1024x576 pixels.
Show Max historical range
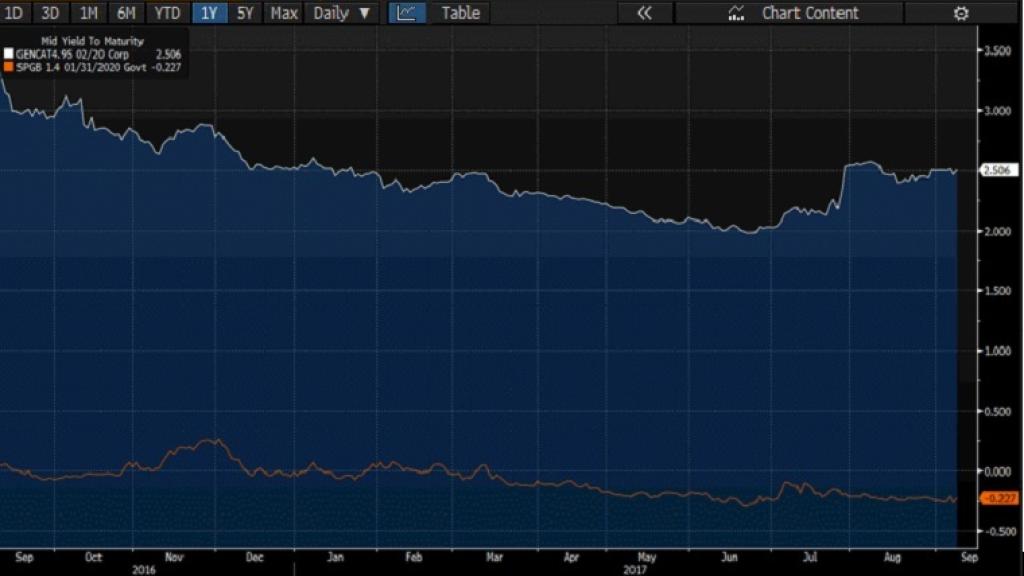pos(284,13)
